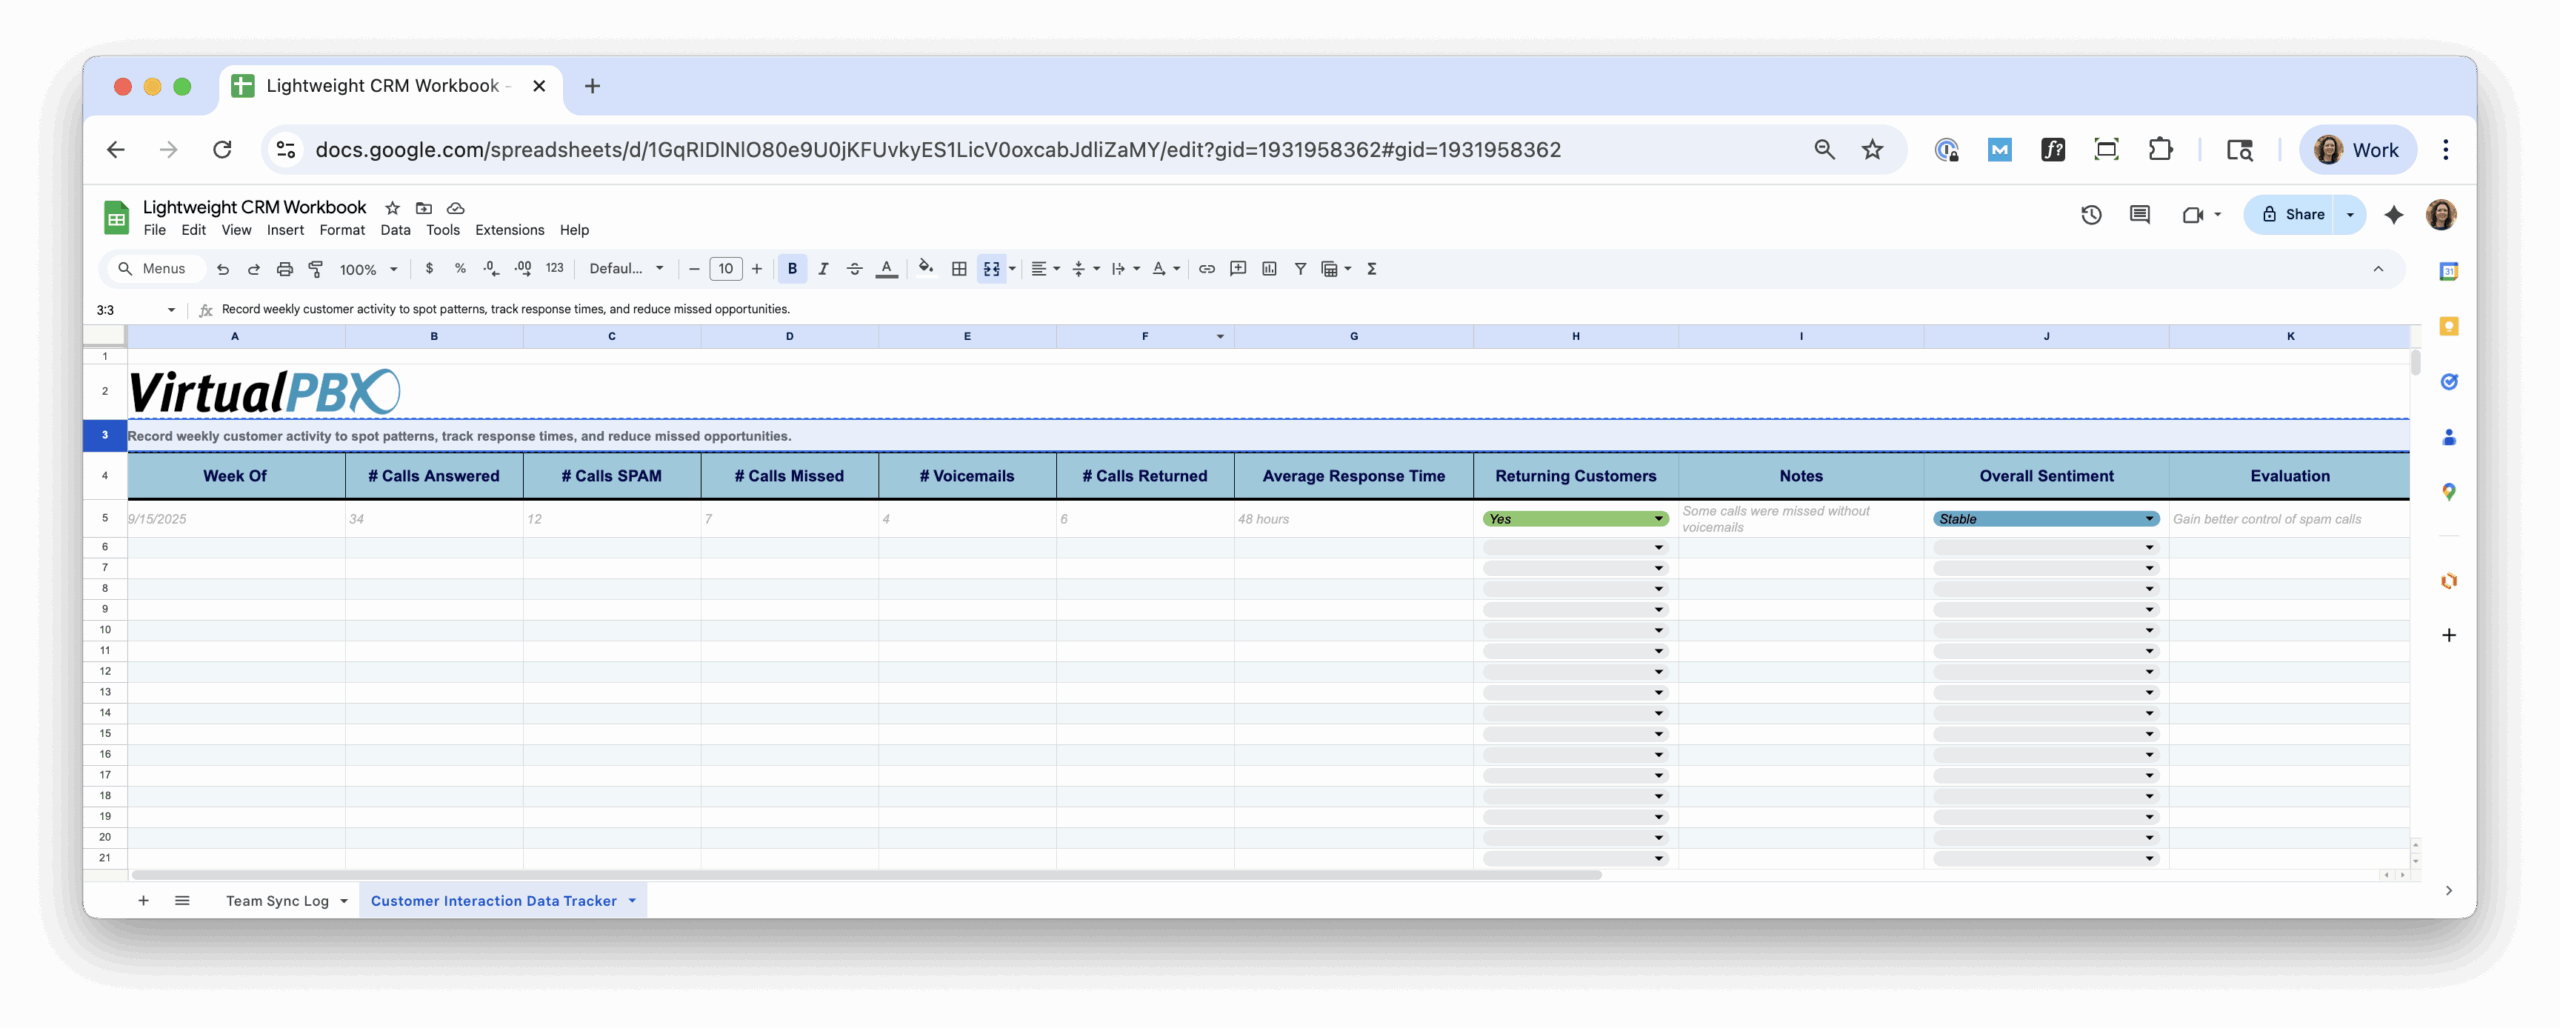Click the functions sigma icon
Screen dimensions: 2560x1028
coord(1372,269)
